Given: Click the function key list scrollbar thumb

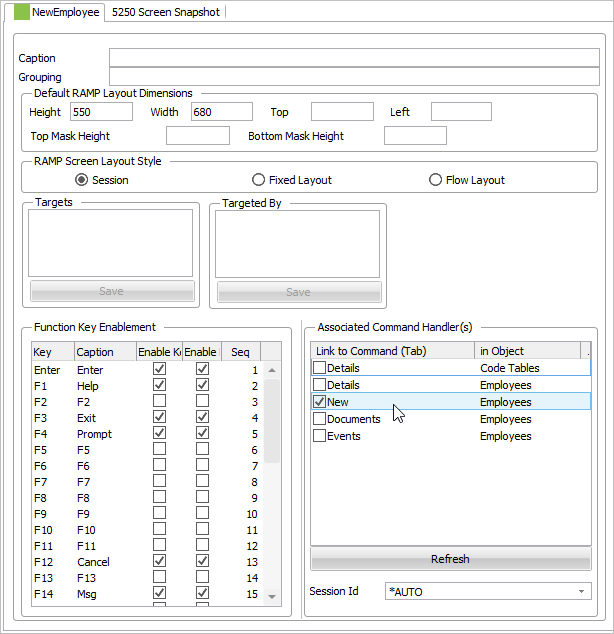Looking at the screenshot, I should (x=272, y=421).
